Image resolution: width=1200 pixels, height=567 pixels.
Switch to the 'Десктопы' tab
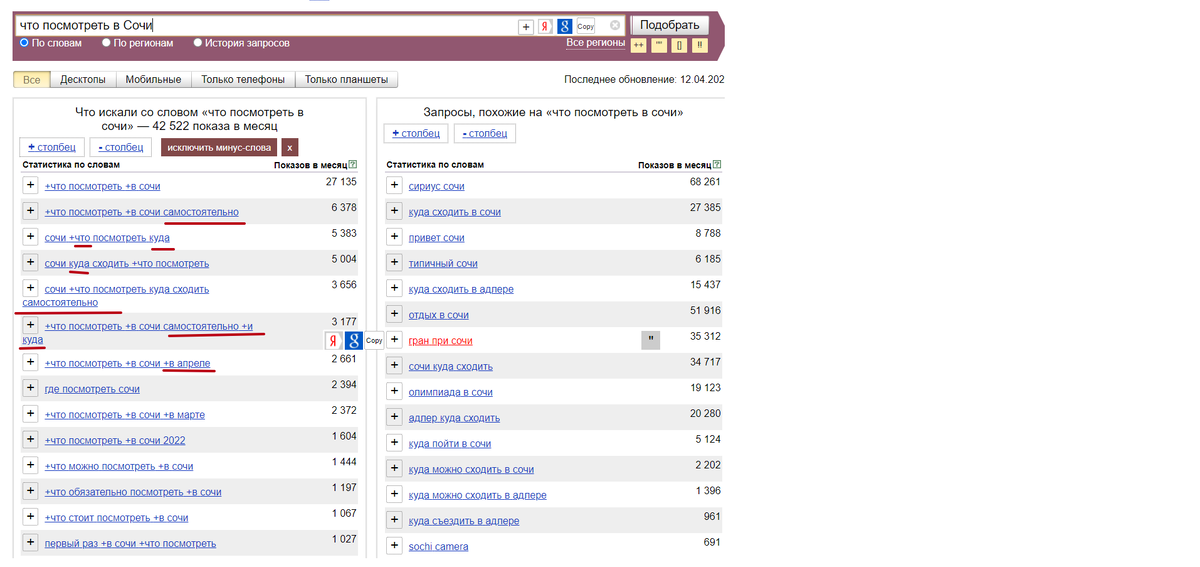83,79
